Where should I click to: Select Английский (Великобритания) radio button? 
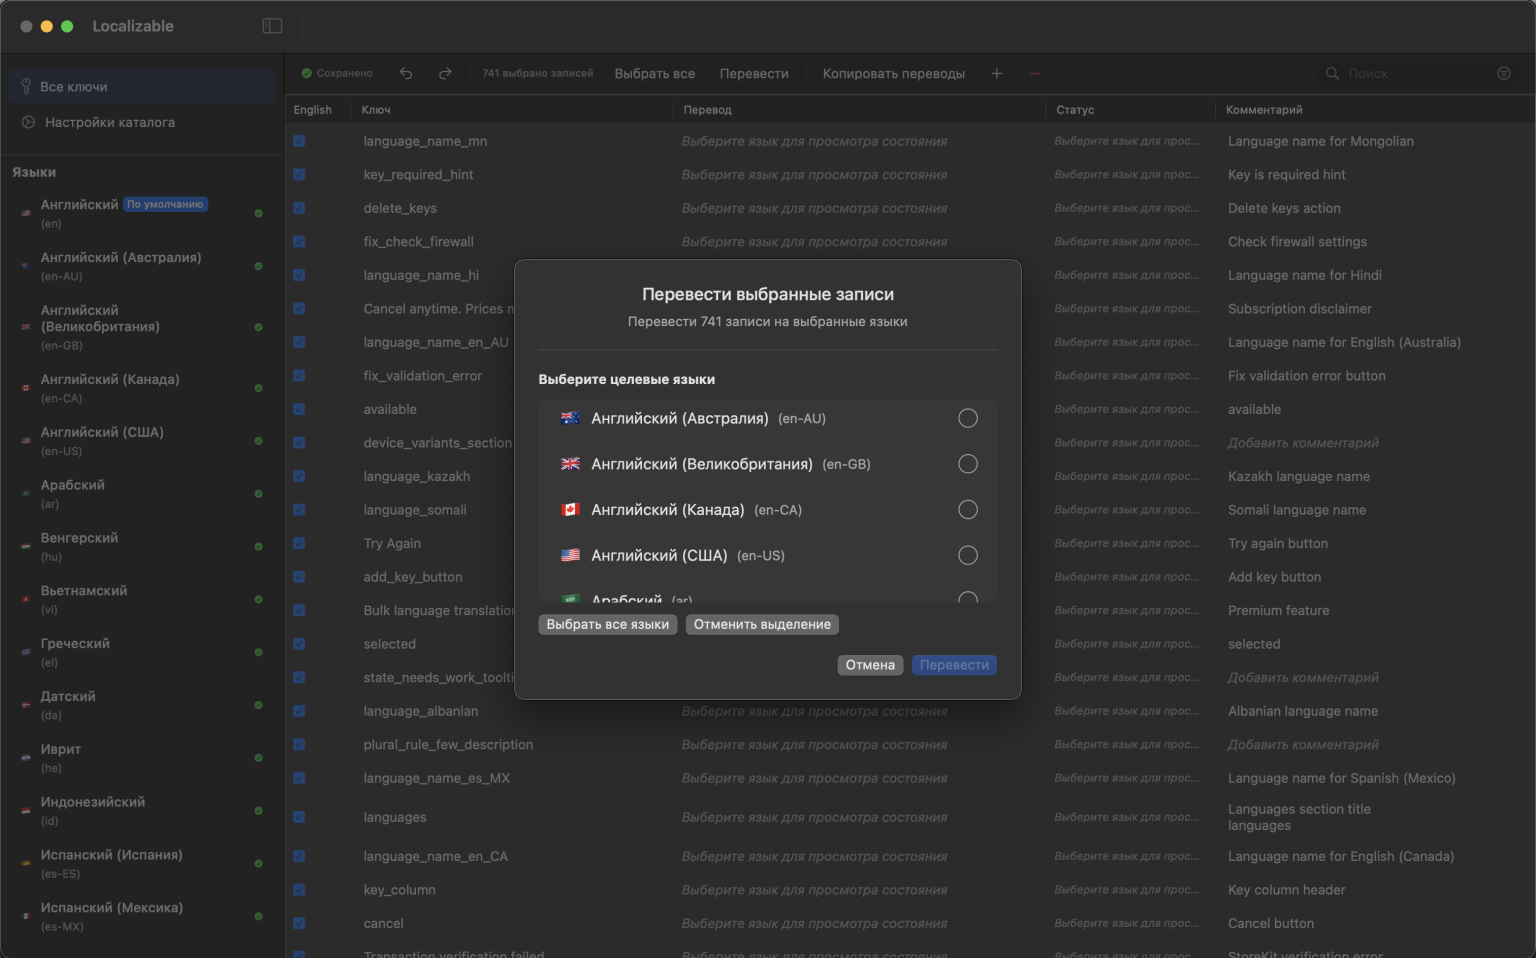tap(968, 464)
